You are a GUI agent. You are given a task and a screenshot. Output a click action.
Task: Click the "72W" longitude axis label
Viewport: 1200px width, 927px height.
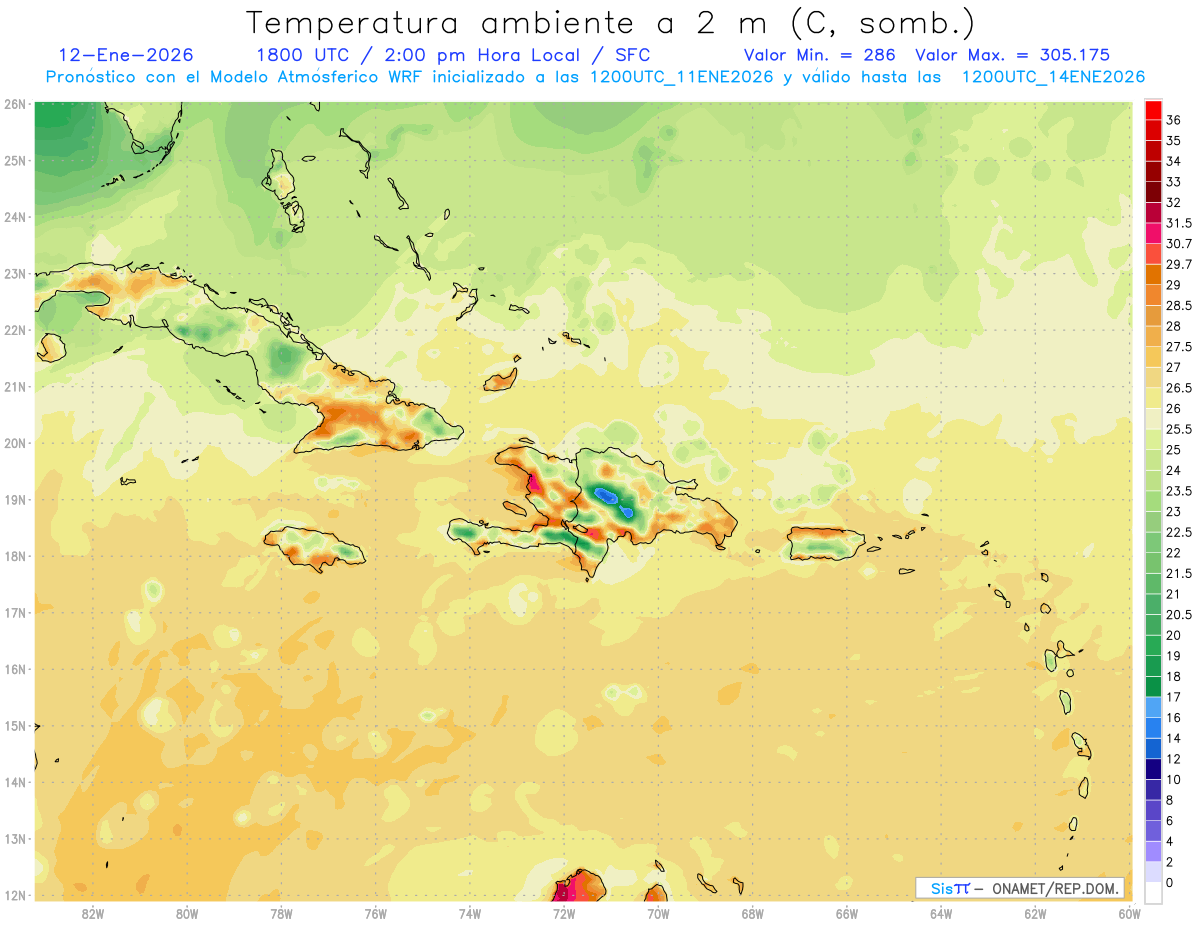click(x=564, y=913)
